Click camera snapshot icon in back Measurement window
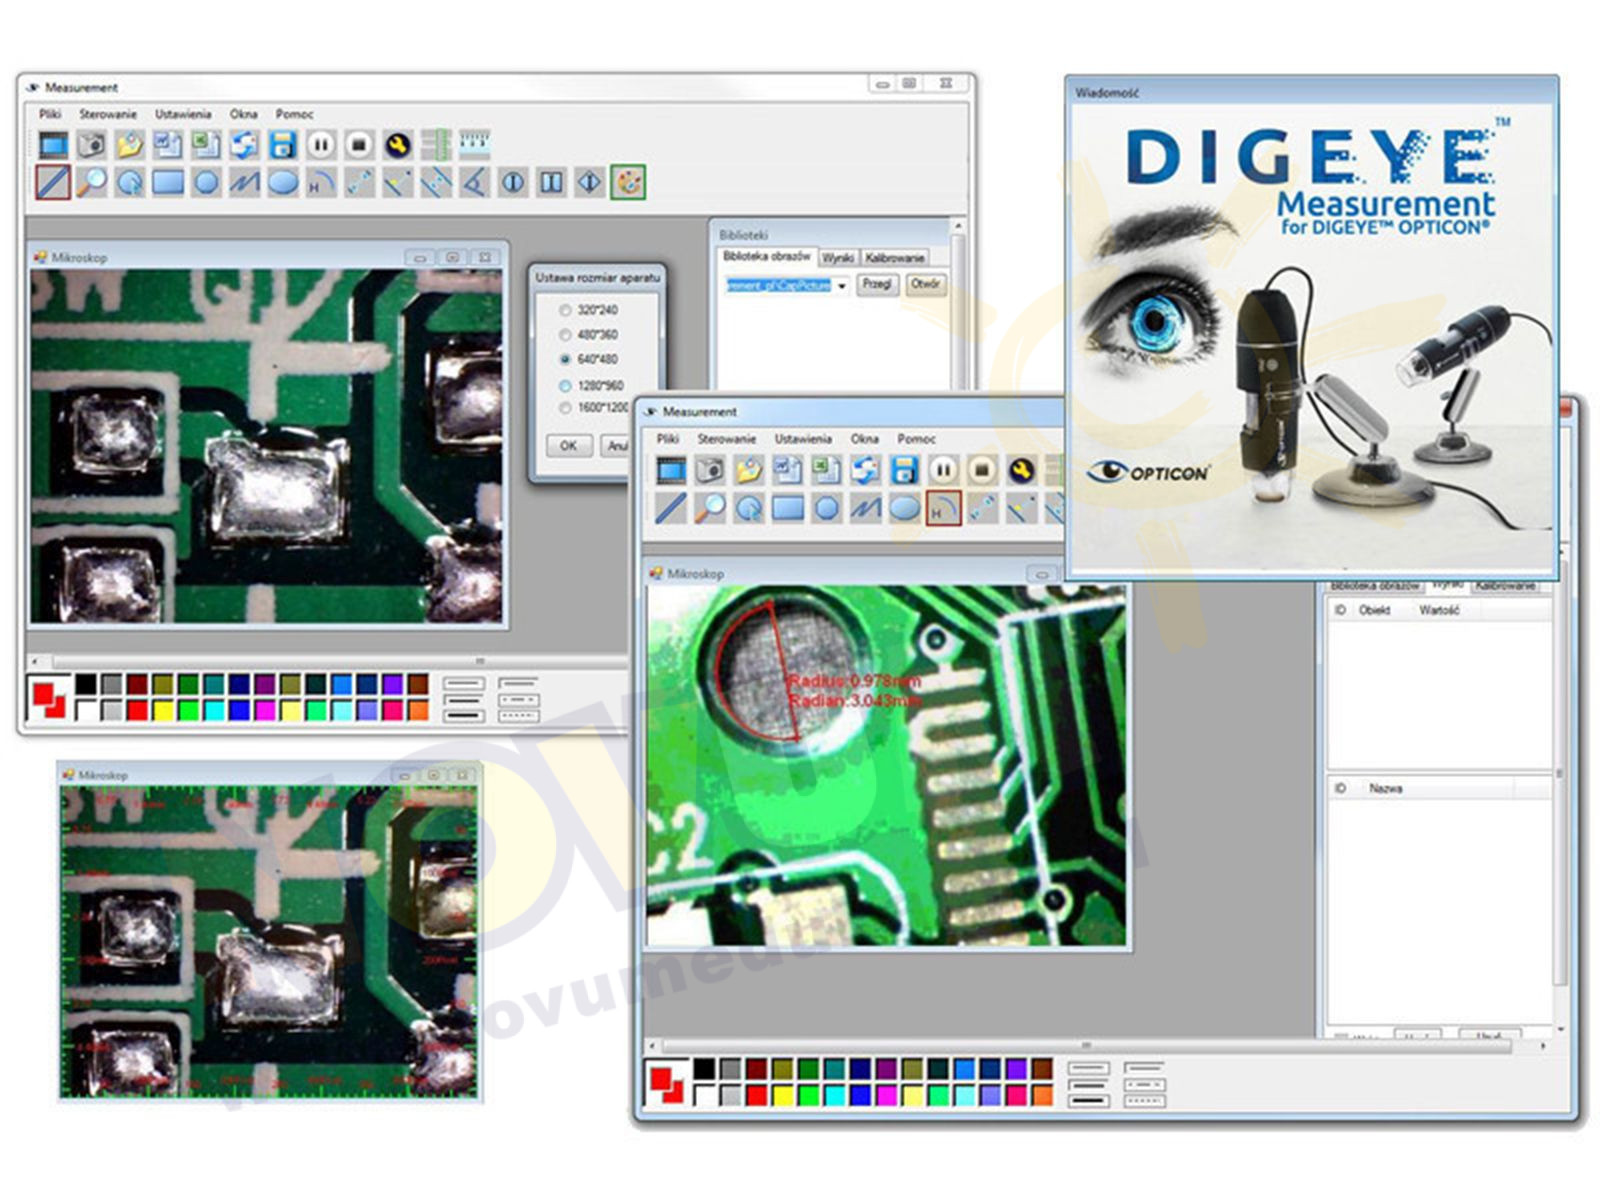Screen dimensions: 1600x1200 tap(91, 145)
